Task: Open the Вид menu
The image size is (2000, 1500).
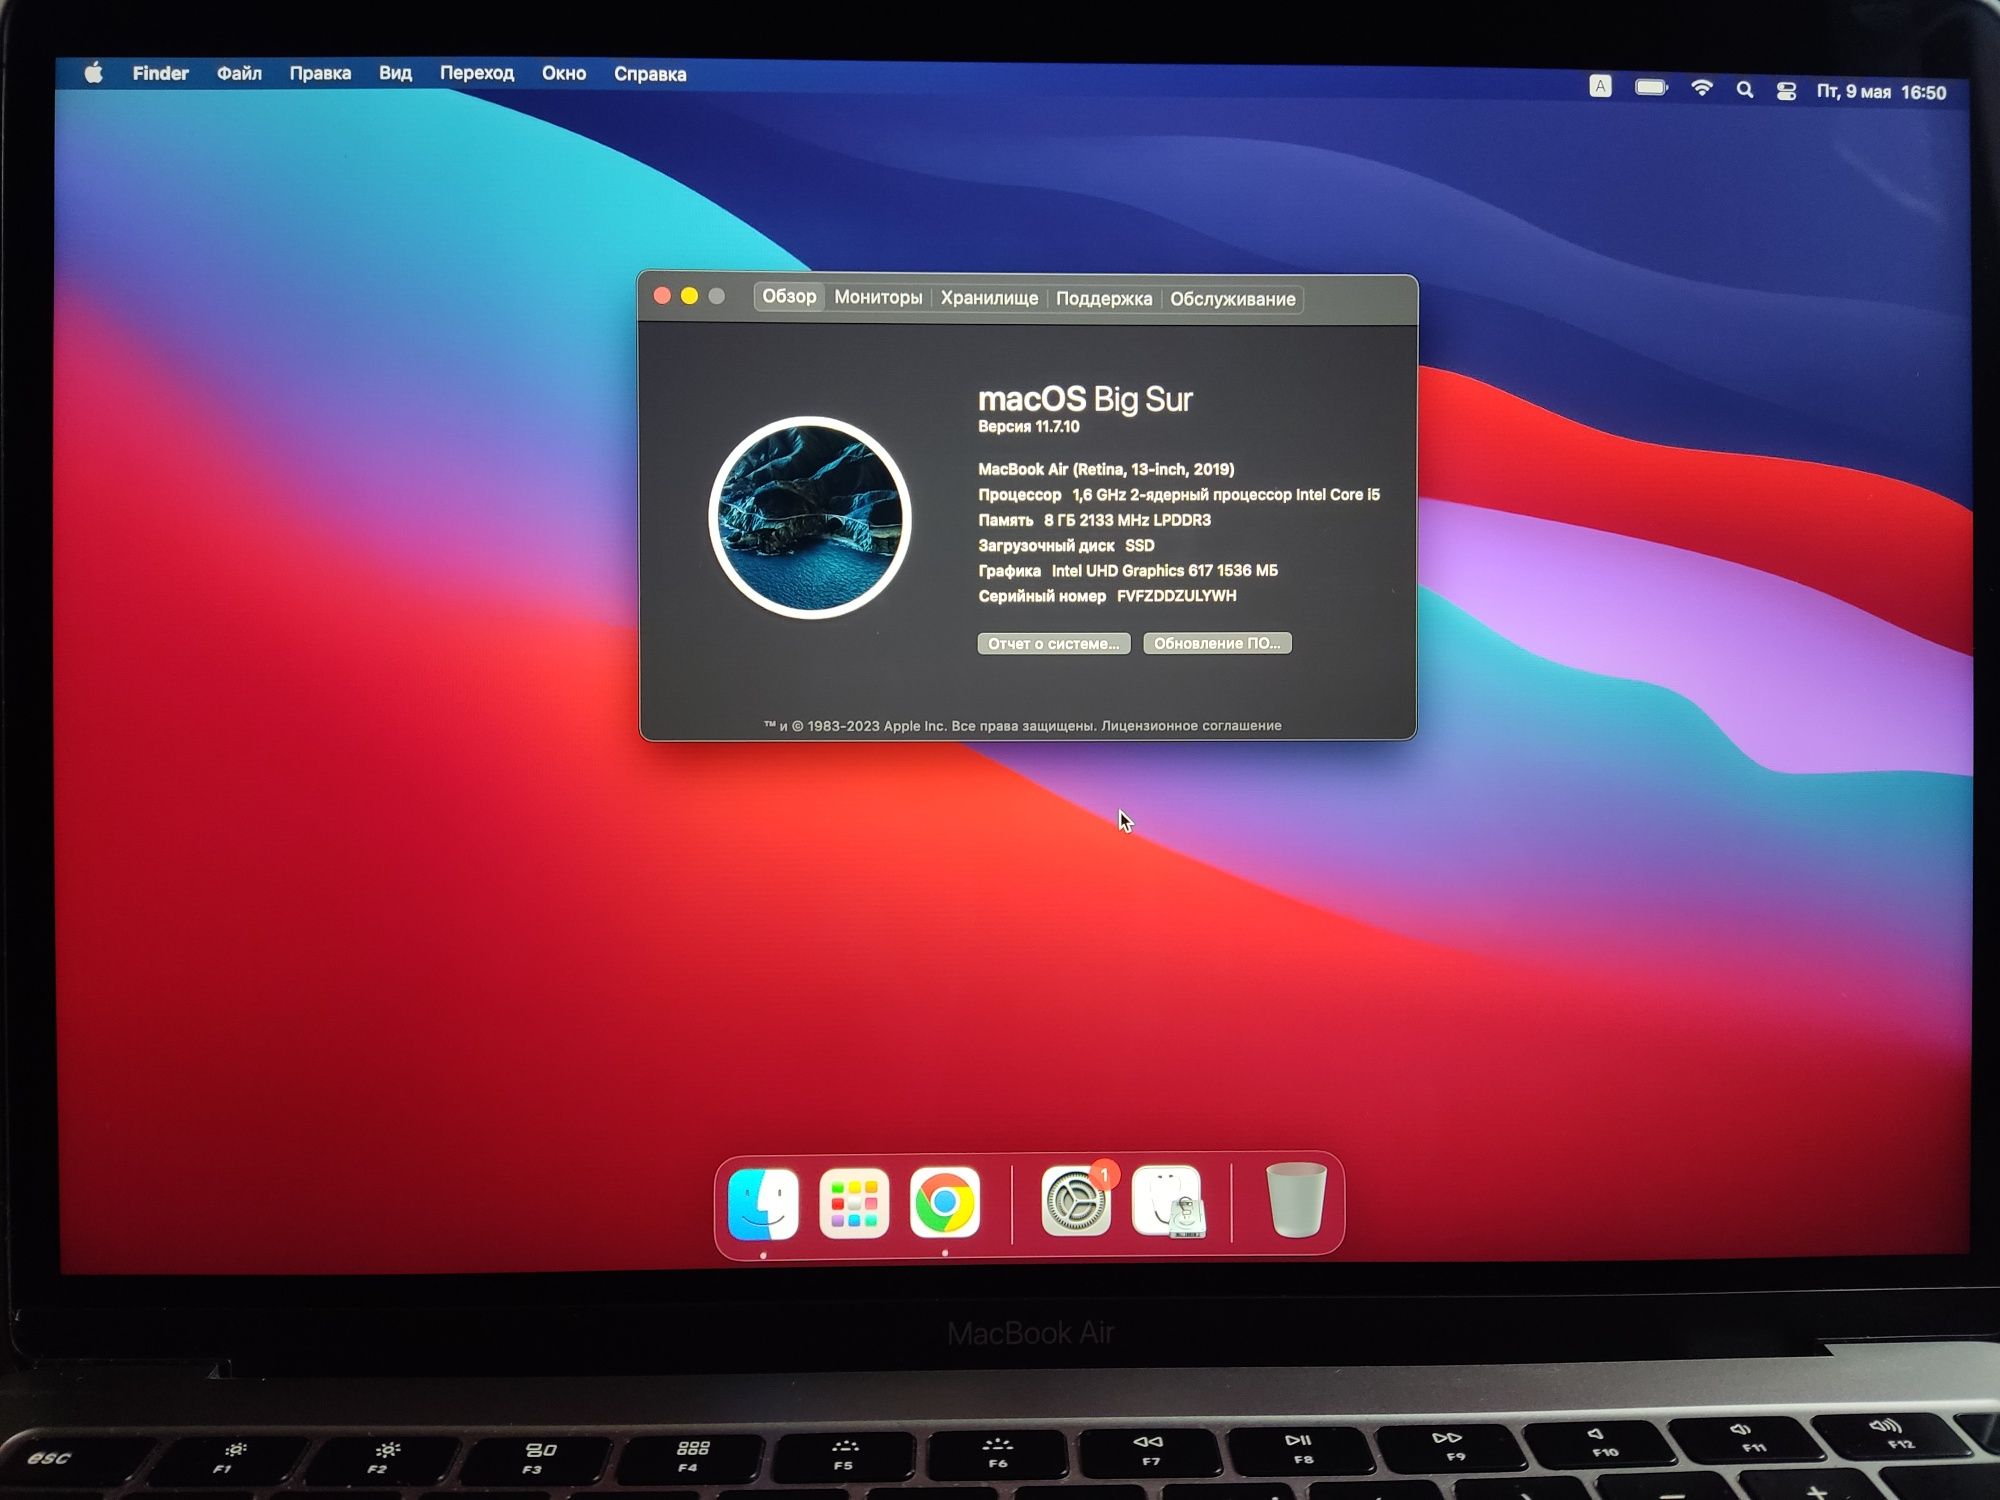Action: [x=395, y=73]
